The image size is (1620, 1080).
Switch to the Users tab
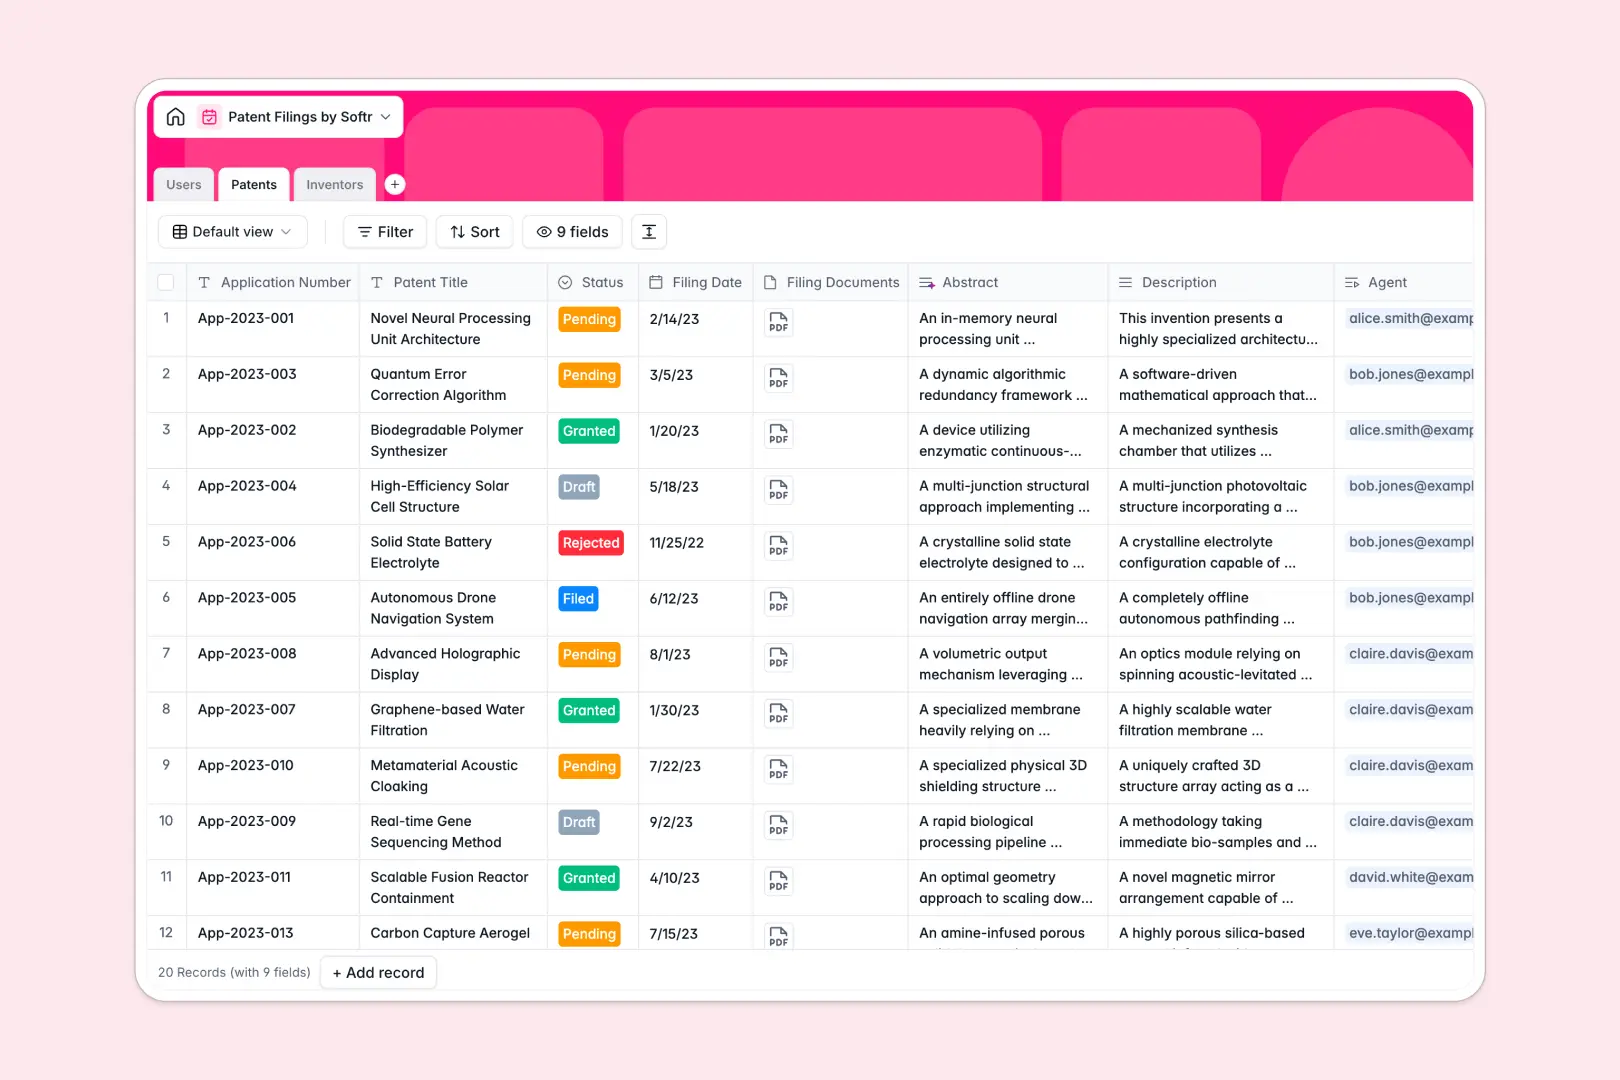183,184
